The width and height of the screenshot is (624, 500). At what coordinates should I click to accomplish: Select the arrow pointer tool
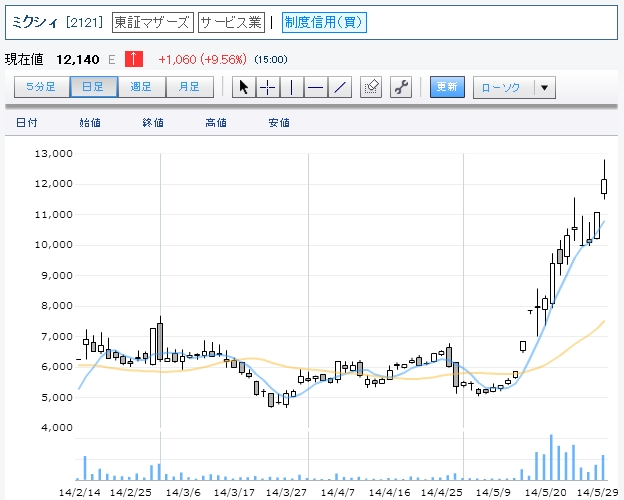(x=243, y=87)
